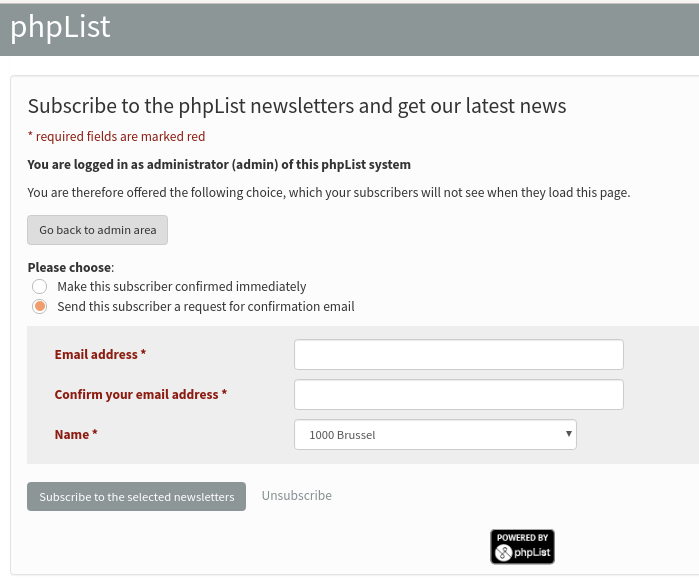The height and width of the screenshot is (587, 699).
Task: Click the page heading Subscribe to phpList newsletters
Action: click(297, 106)
